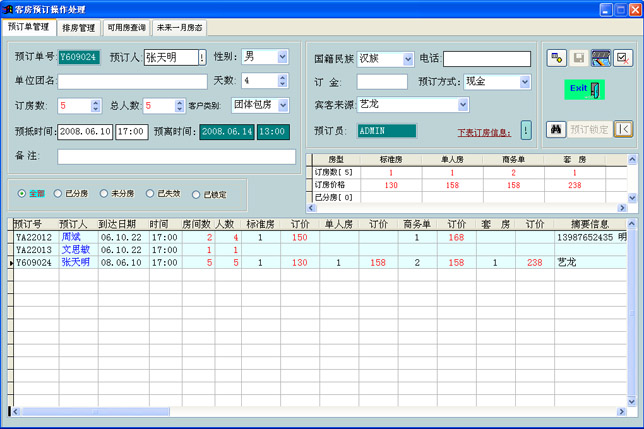
Task: Click the room arrangement icon beside save
Action: (601, 59)
